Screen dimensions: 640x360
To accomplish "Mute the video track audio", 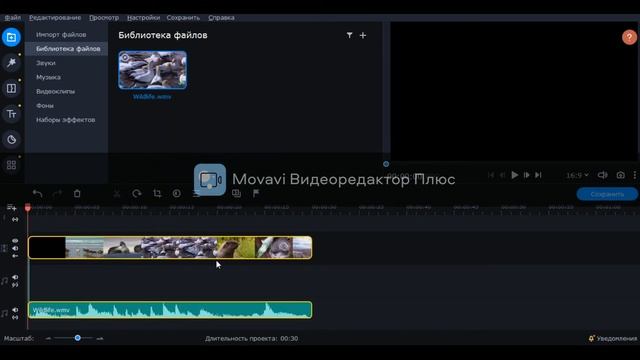I will pos(15,248).
